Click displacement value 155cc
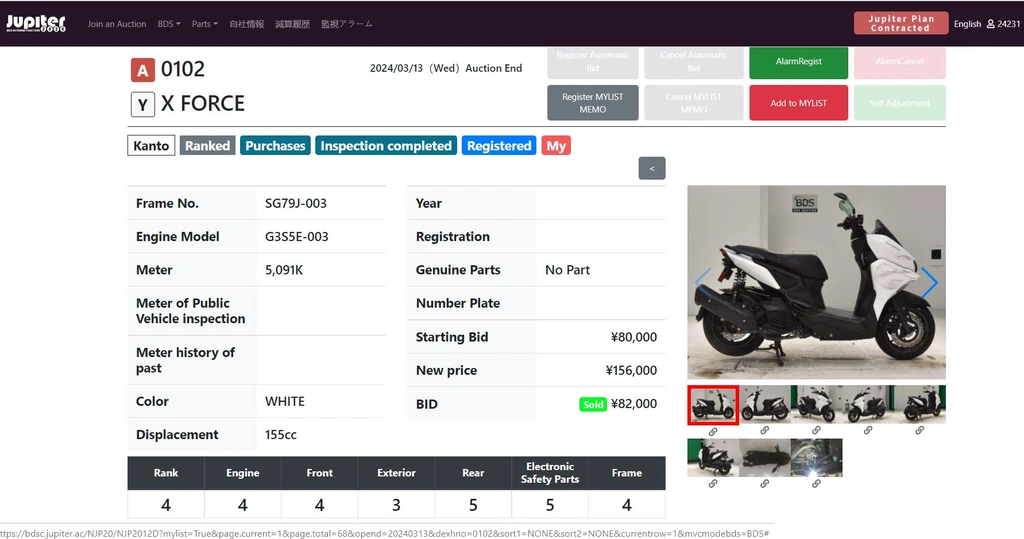 [x=281, y=434]
